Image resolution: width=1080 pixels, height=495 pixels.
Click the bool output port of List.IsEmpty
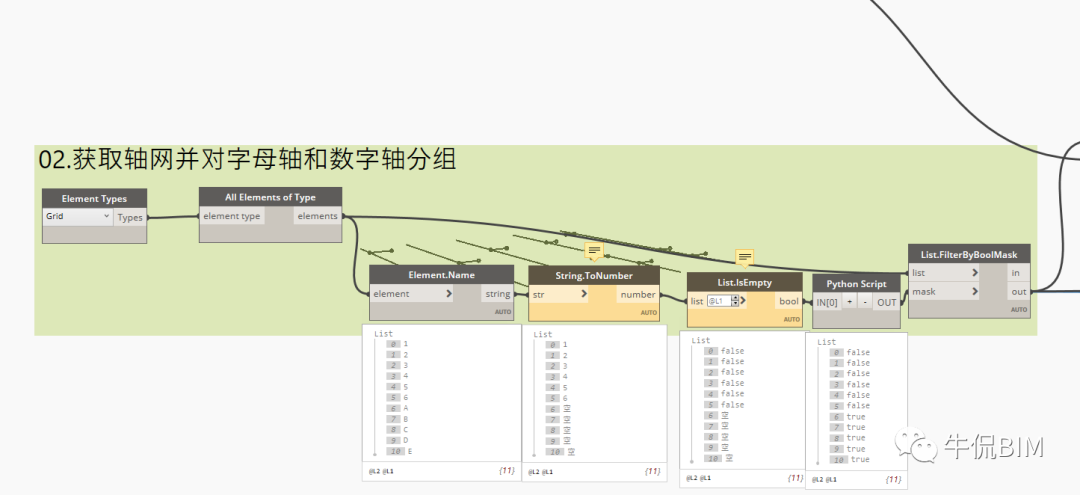(x=789, y=301)
